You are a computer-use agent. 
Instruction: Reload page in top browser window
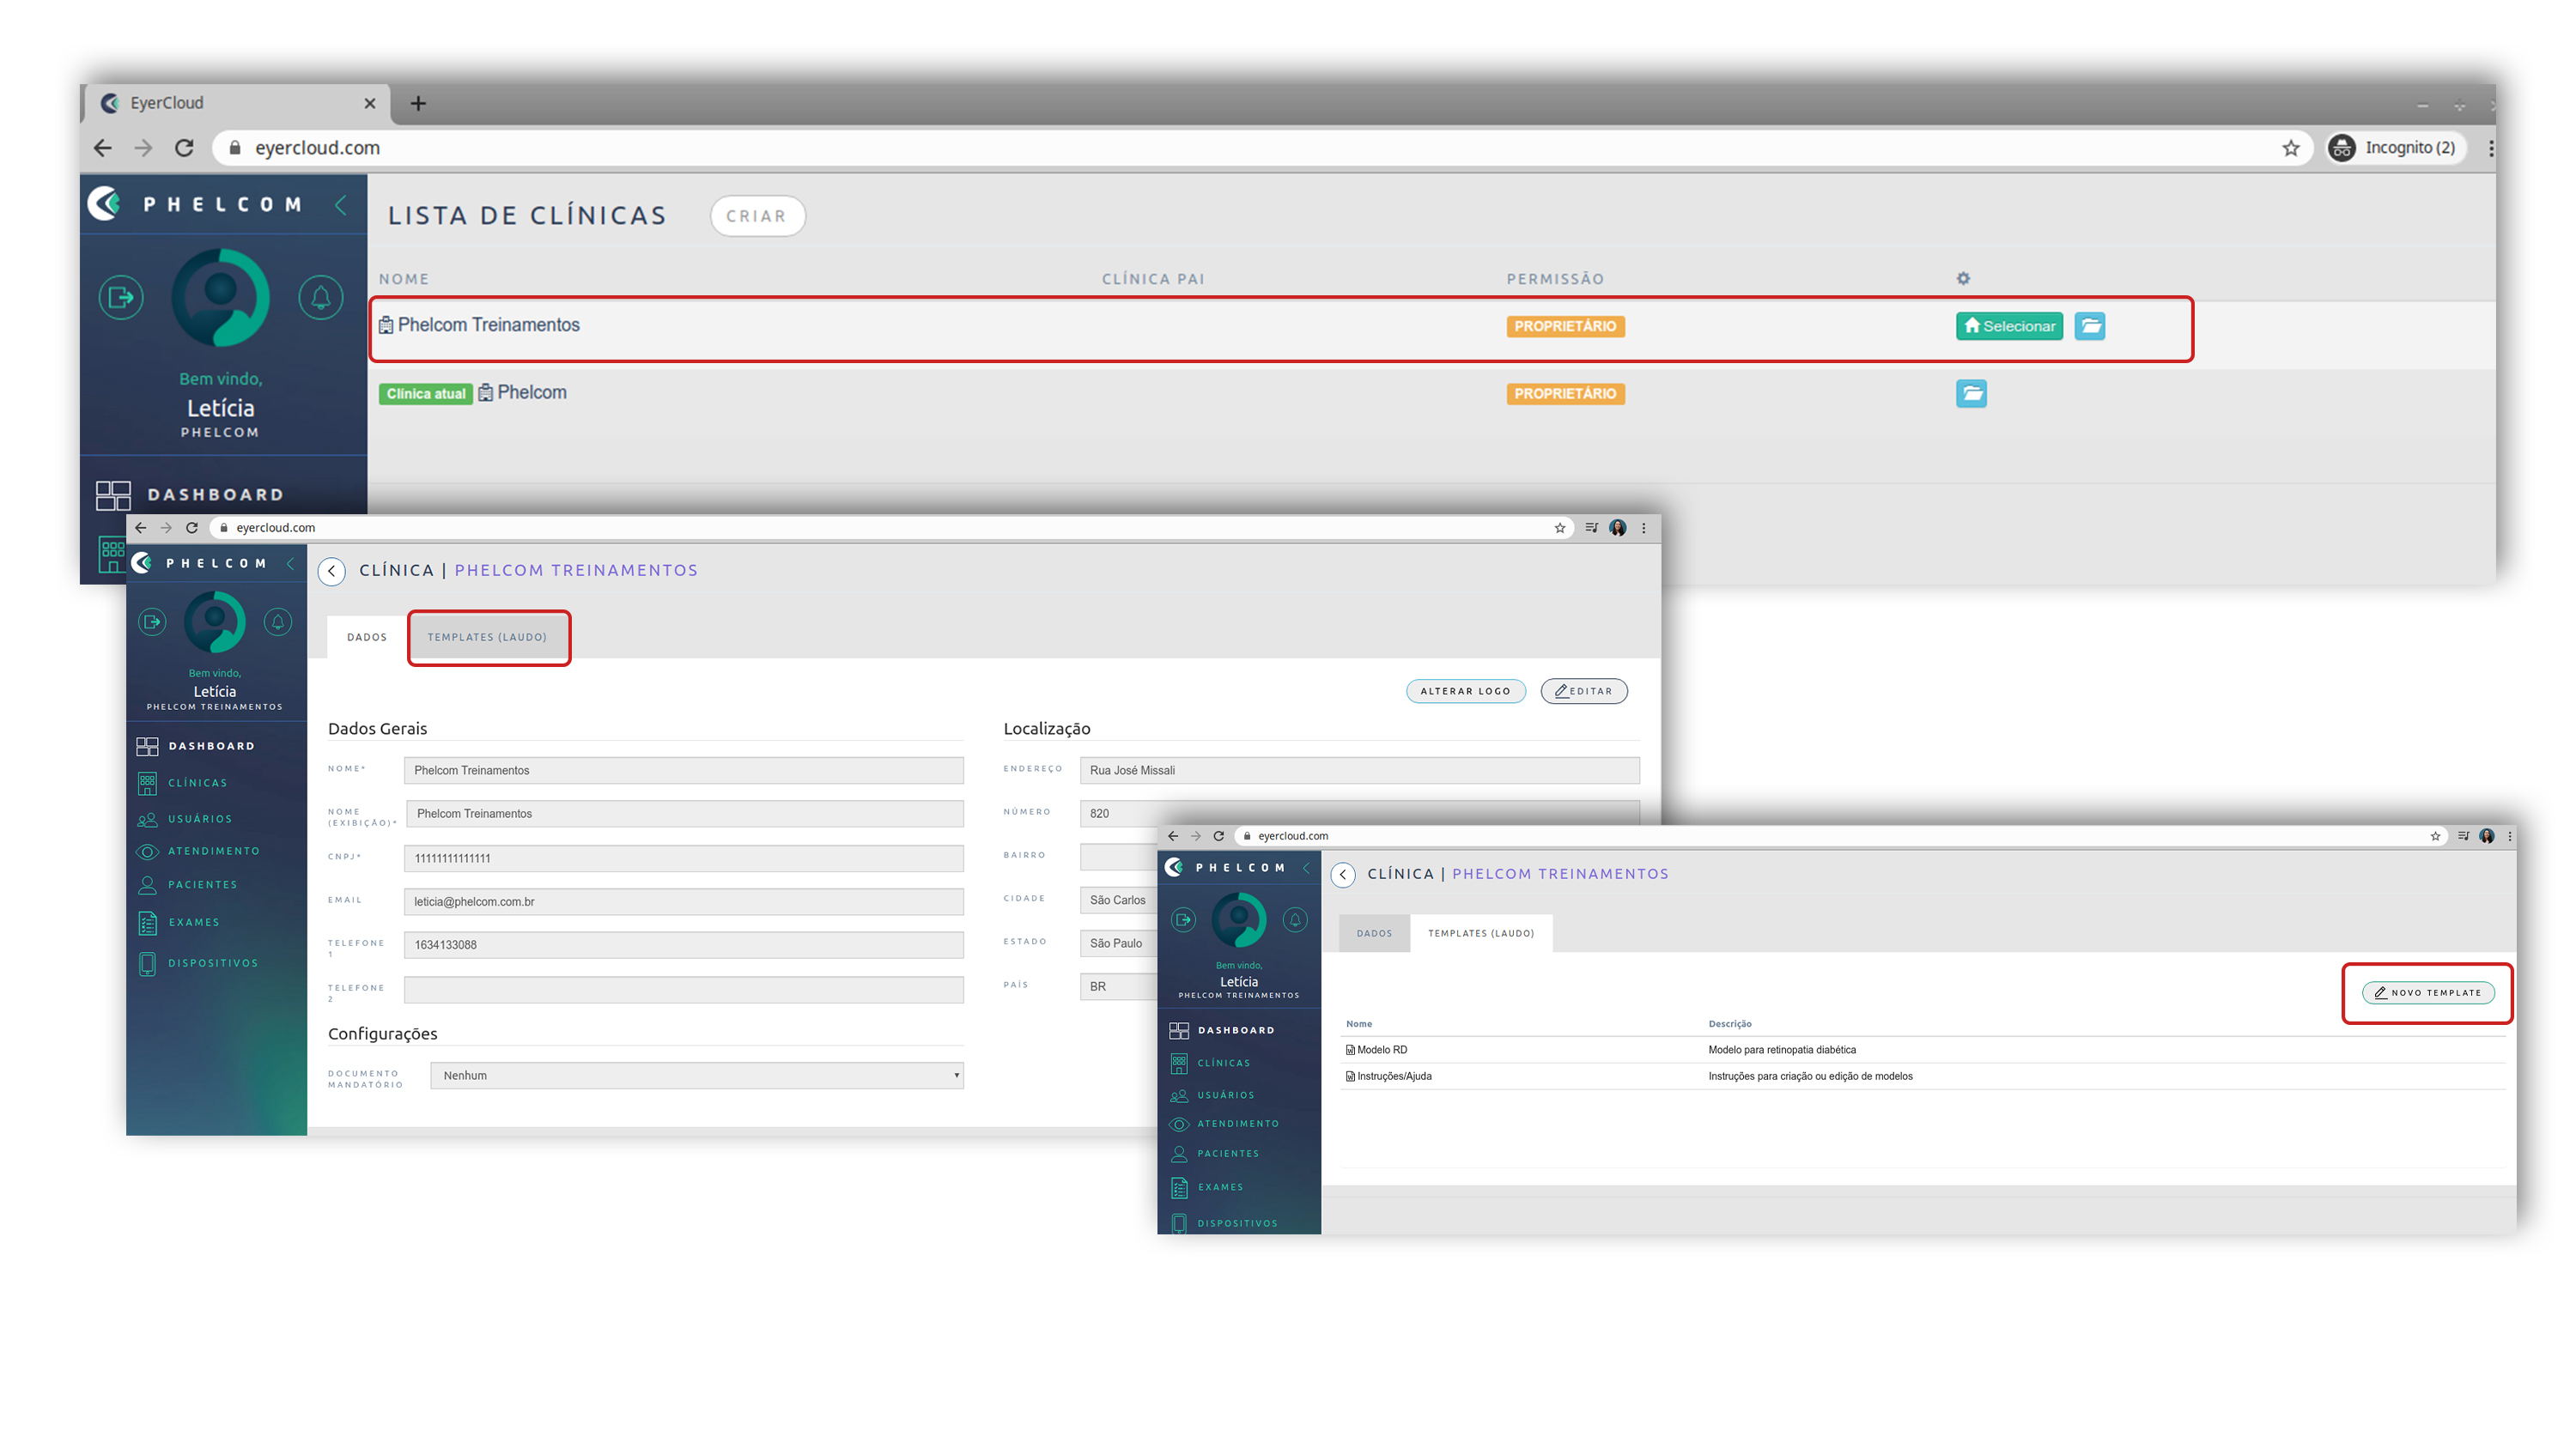pyautogui.click(x=184, y=148)
